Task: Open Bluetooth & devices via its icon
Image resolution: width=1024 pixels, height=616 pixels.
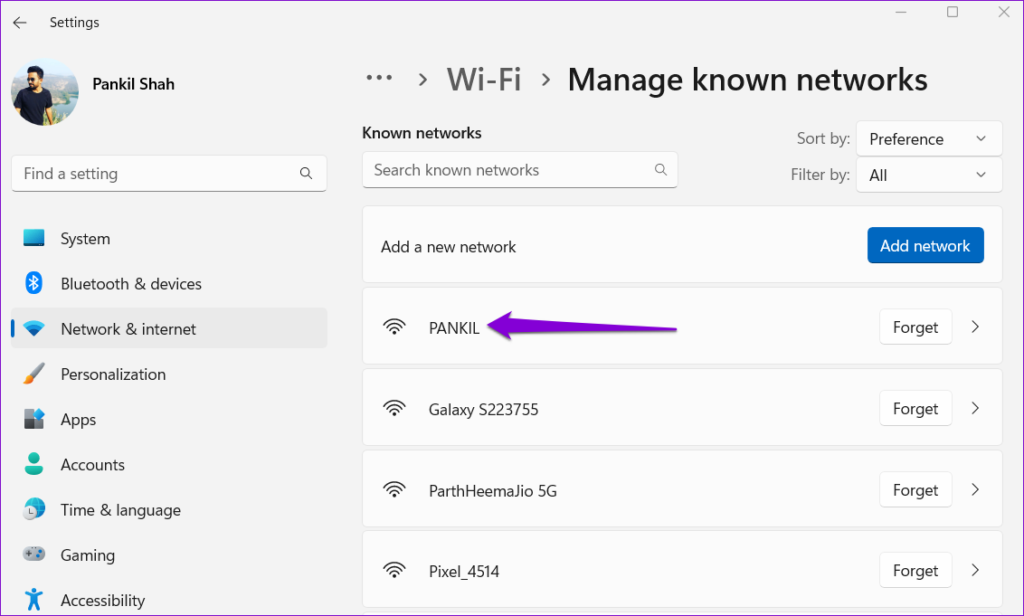Action: click(x=34, y=283)
